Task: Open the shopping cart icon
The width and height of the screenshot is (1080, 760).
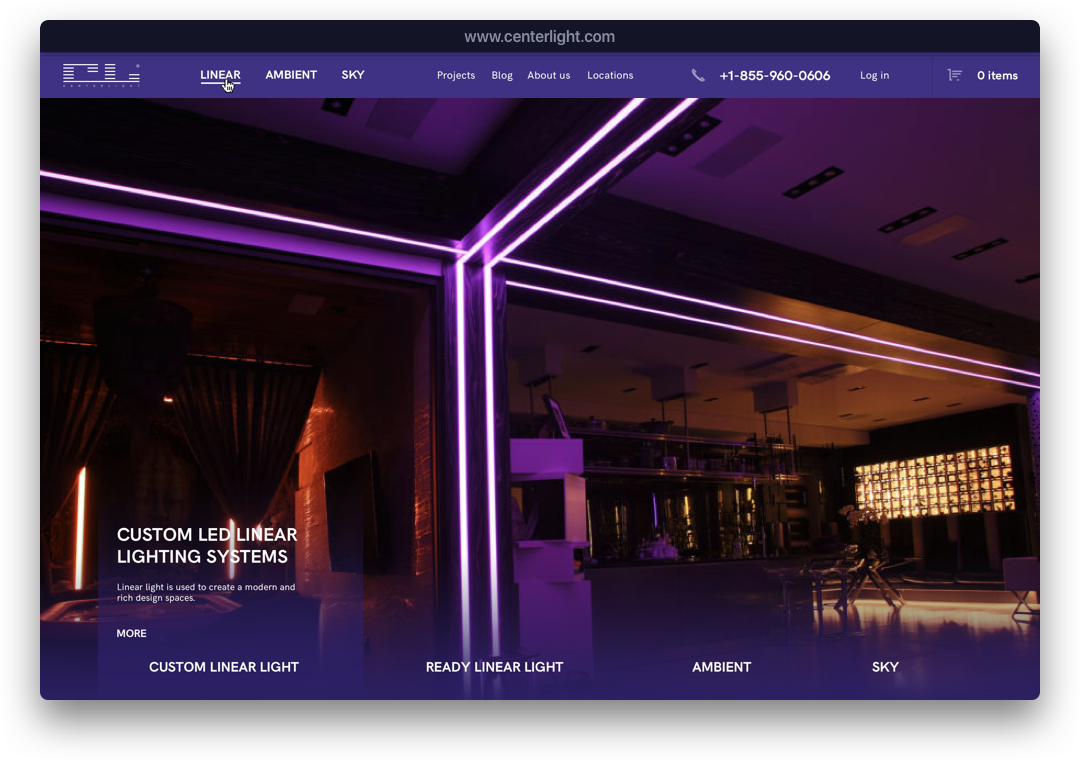Action: click(x=954, y=75)
